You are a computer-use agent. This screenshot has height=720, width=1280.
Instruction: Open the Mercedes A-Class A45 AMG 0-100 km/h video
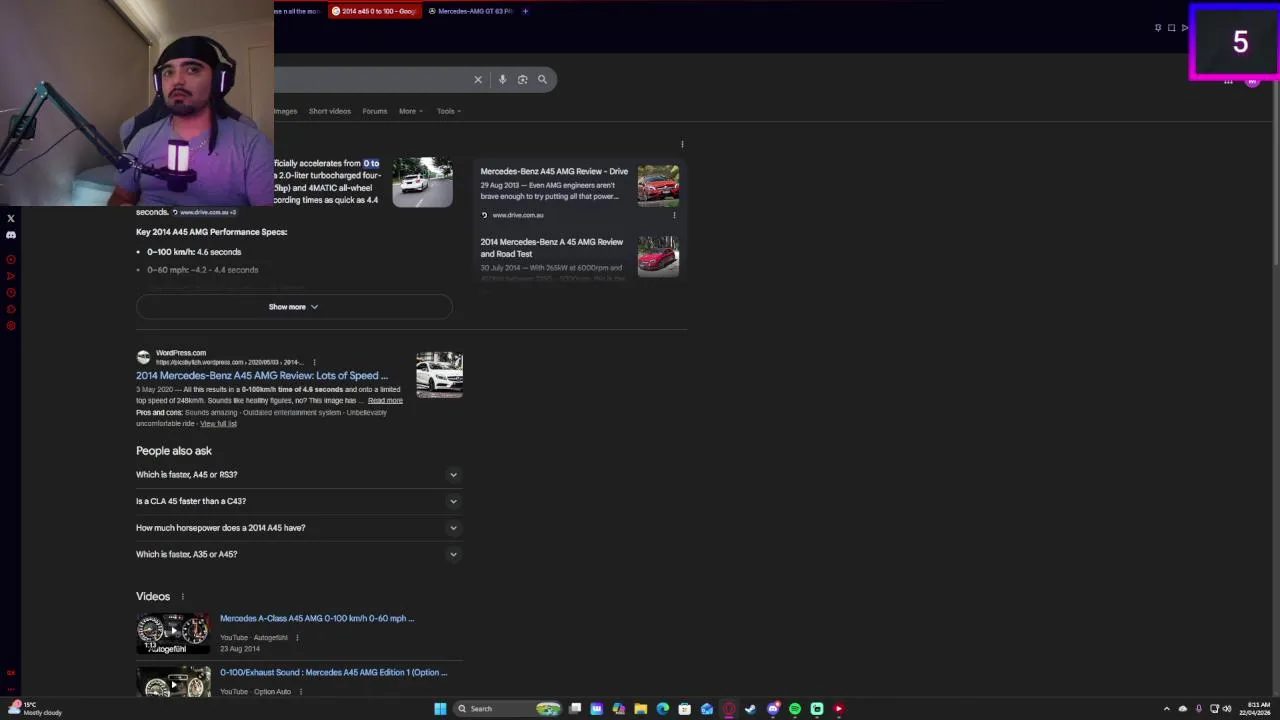[x=317, y=619]
